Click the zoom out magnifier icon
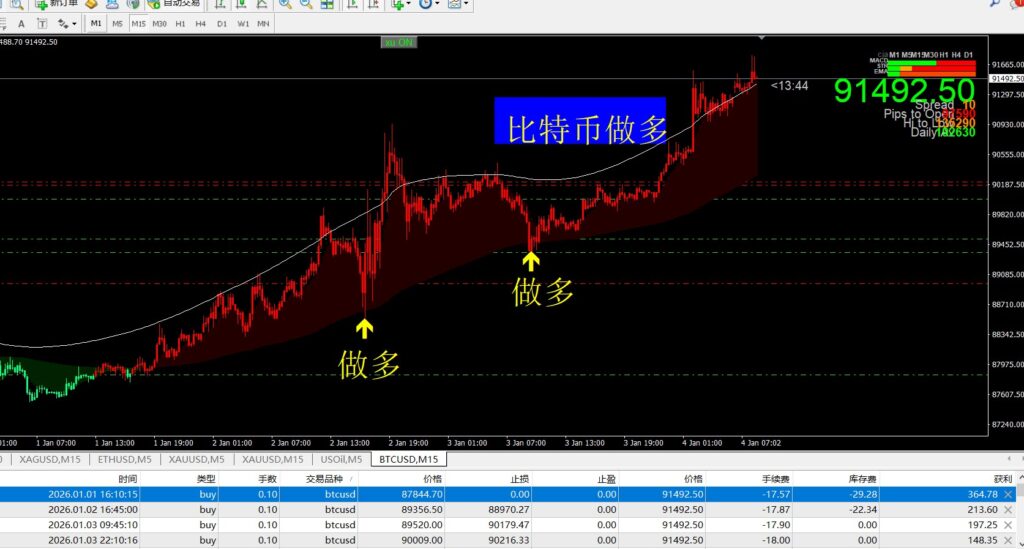Viewport: 1024px width, 549px height. pyautogui.click(x=307, y=4)
